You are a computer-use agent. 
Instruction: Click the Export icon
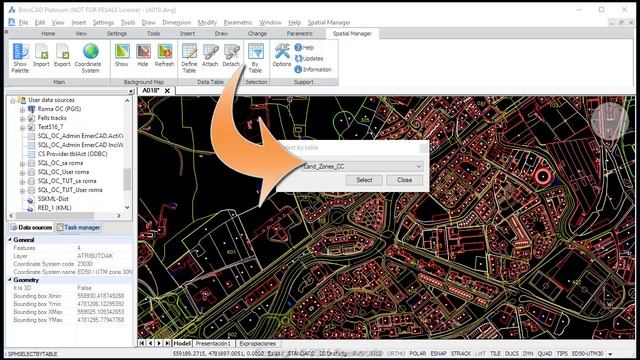click(62, 56)
